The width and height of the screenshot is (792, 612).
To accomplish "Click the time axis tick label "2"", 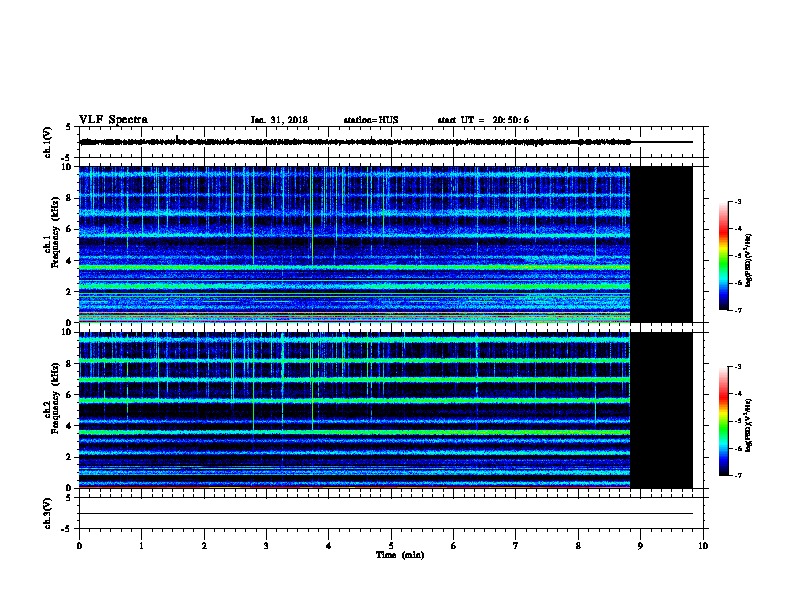I will 204,546.
